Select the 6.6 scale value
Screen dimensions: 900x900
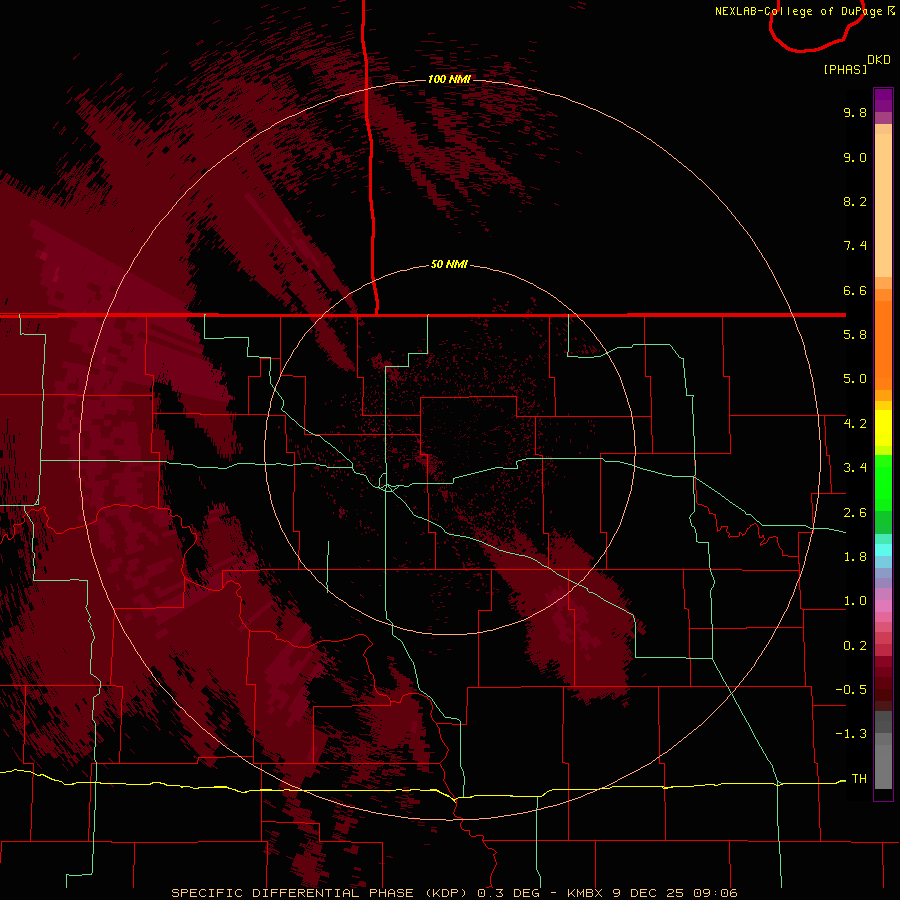(x=855, y=290)
